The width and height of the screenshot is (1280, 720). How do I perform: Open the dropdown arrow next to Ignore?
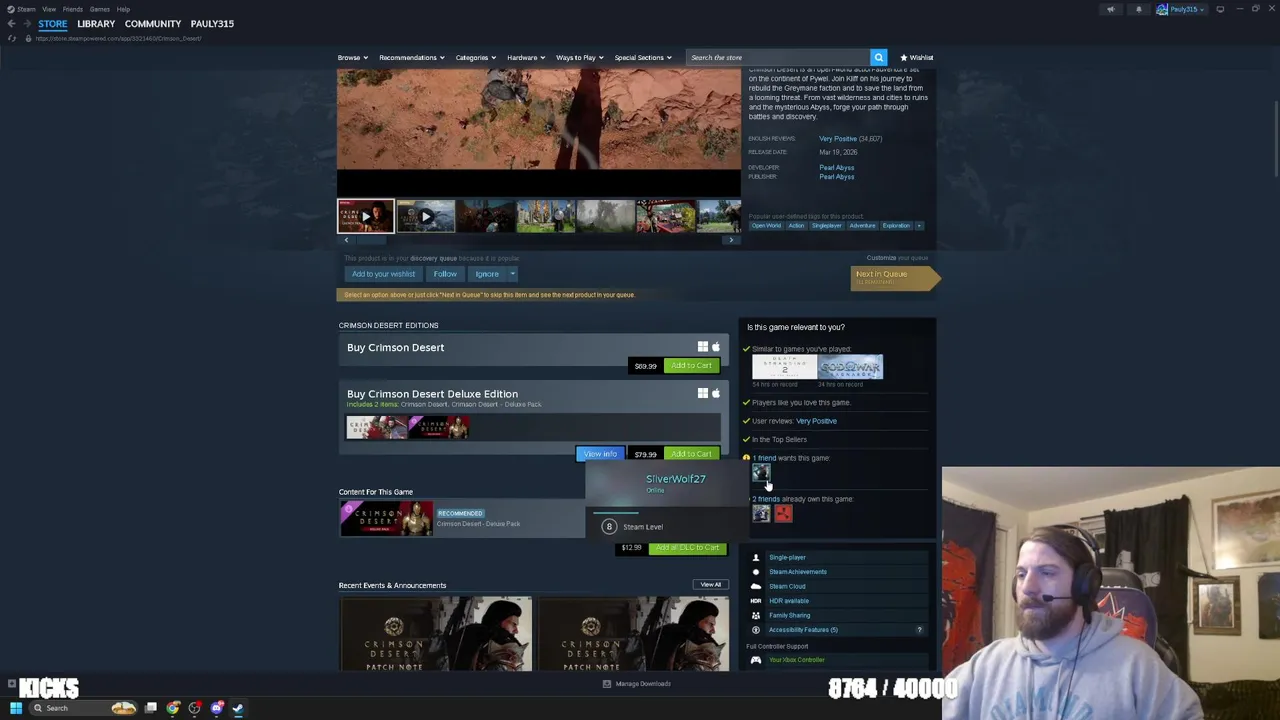pyautogui.click(x=513, y=274)
